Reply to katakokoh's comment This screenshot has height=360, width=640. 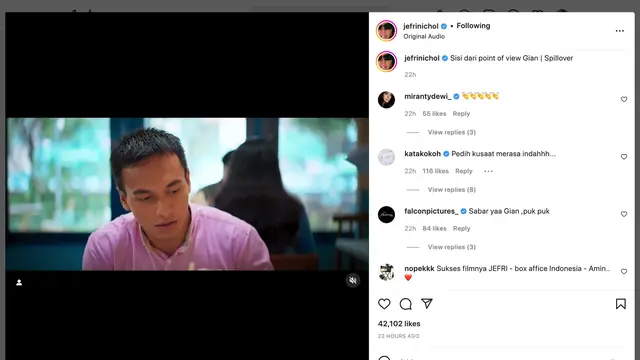coord(464,171)
